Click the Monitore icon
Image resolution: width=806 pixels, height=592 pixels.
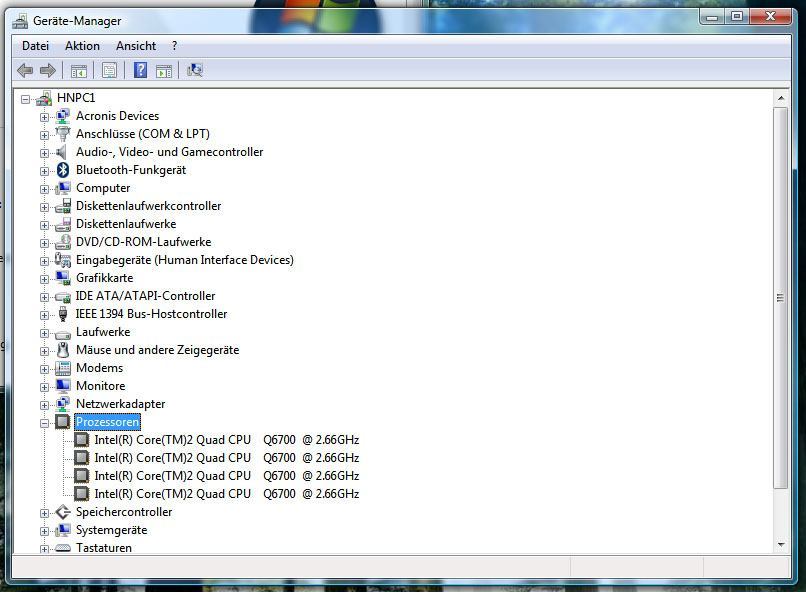click(x=63, y=386)
